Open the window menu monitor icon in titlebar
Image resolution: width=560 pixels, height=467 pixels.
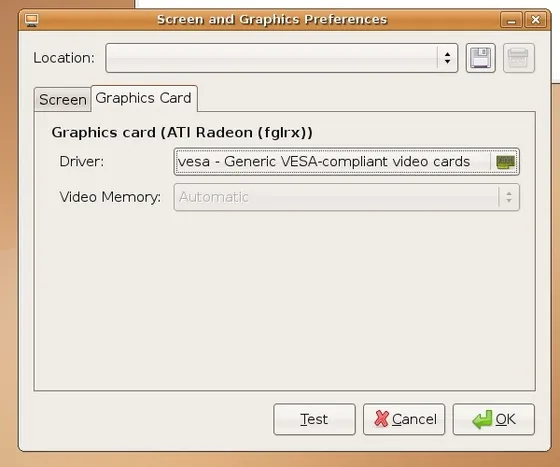32,20
